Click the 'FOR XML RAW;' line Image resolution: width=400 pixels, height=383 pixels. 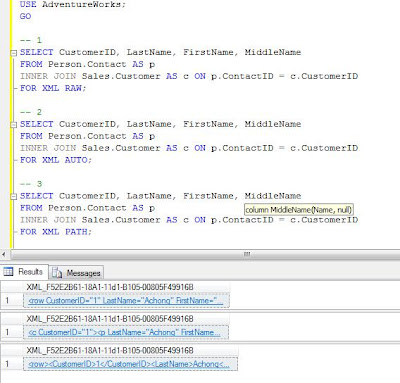coord(53,88)
